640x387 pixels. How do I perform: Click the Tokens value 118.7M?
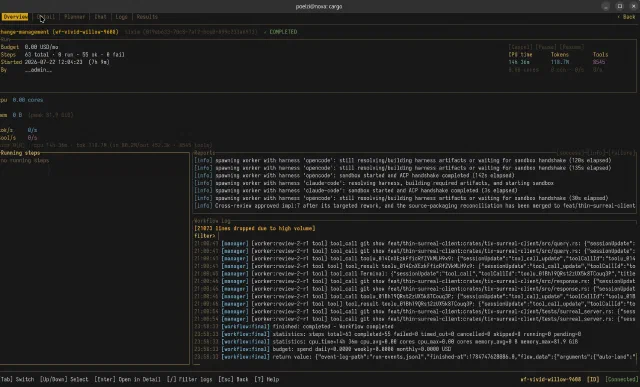(x=560, y=62)
